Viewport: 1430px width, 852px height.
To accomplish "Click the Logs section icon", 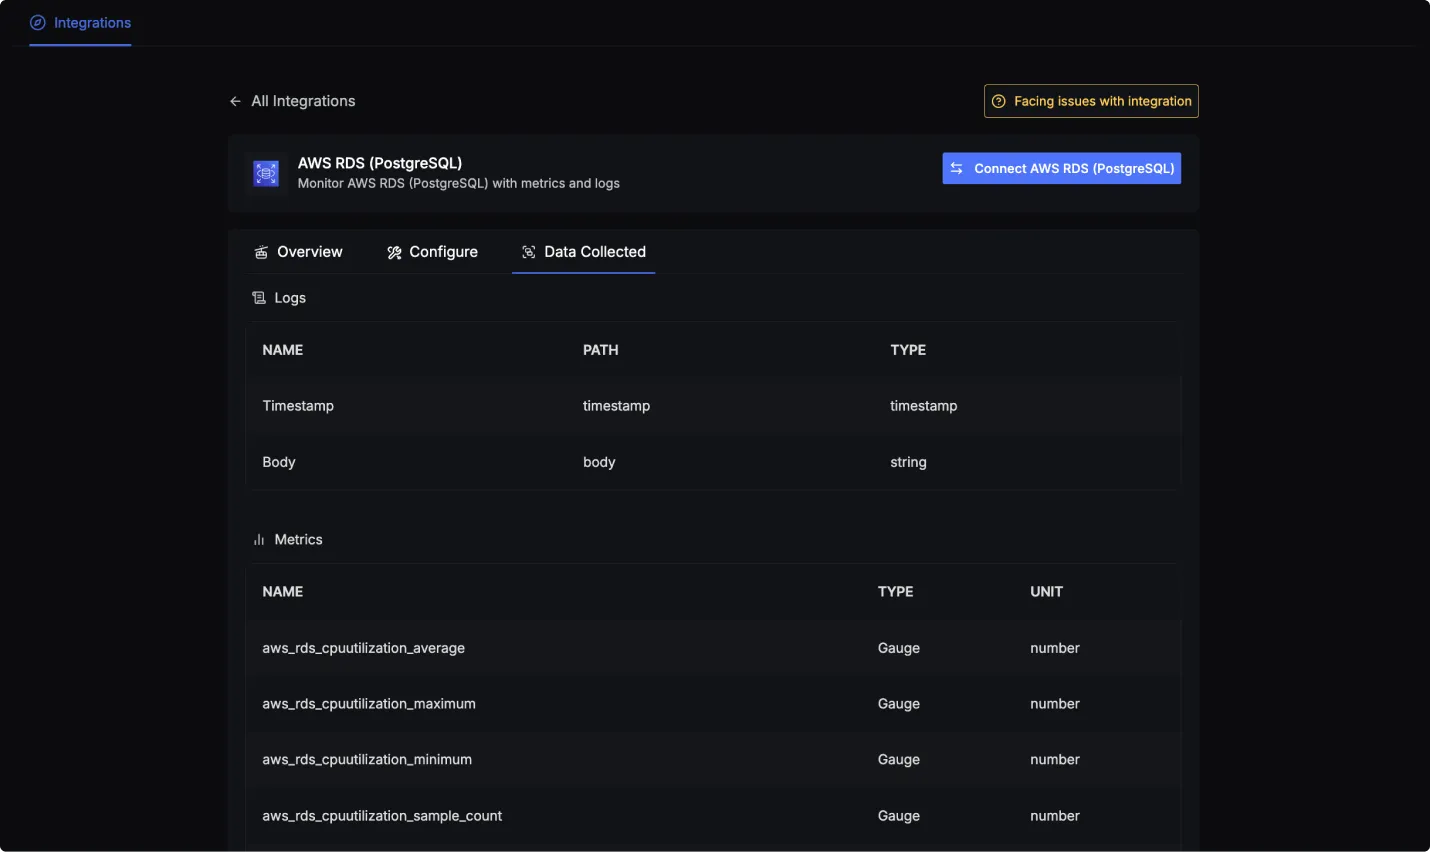I will click(x=259, y=298).
